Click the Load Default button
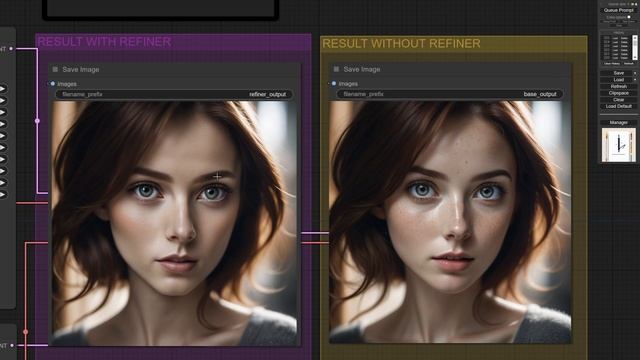 619,106
